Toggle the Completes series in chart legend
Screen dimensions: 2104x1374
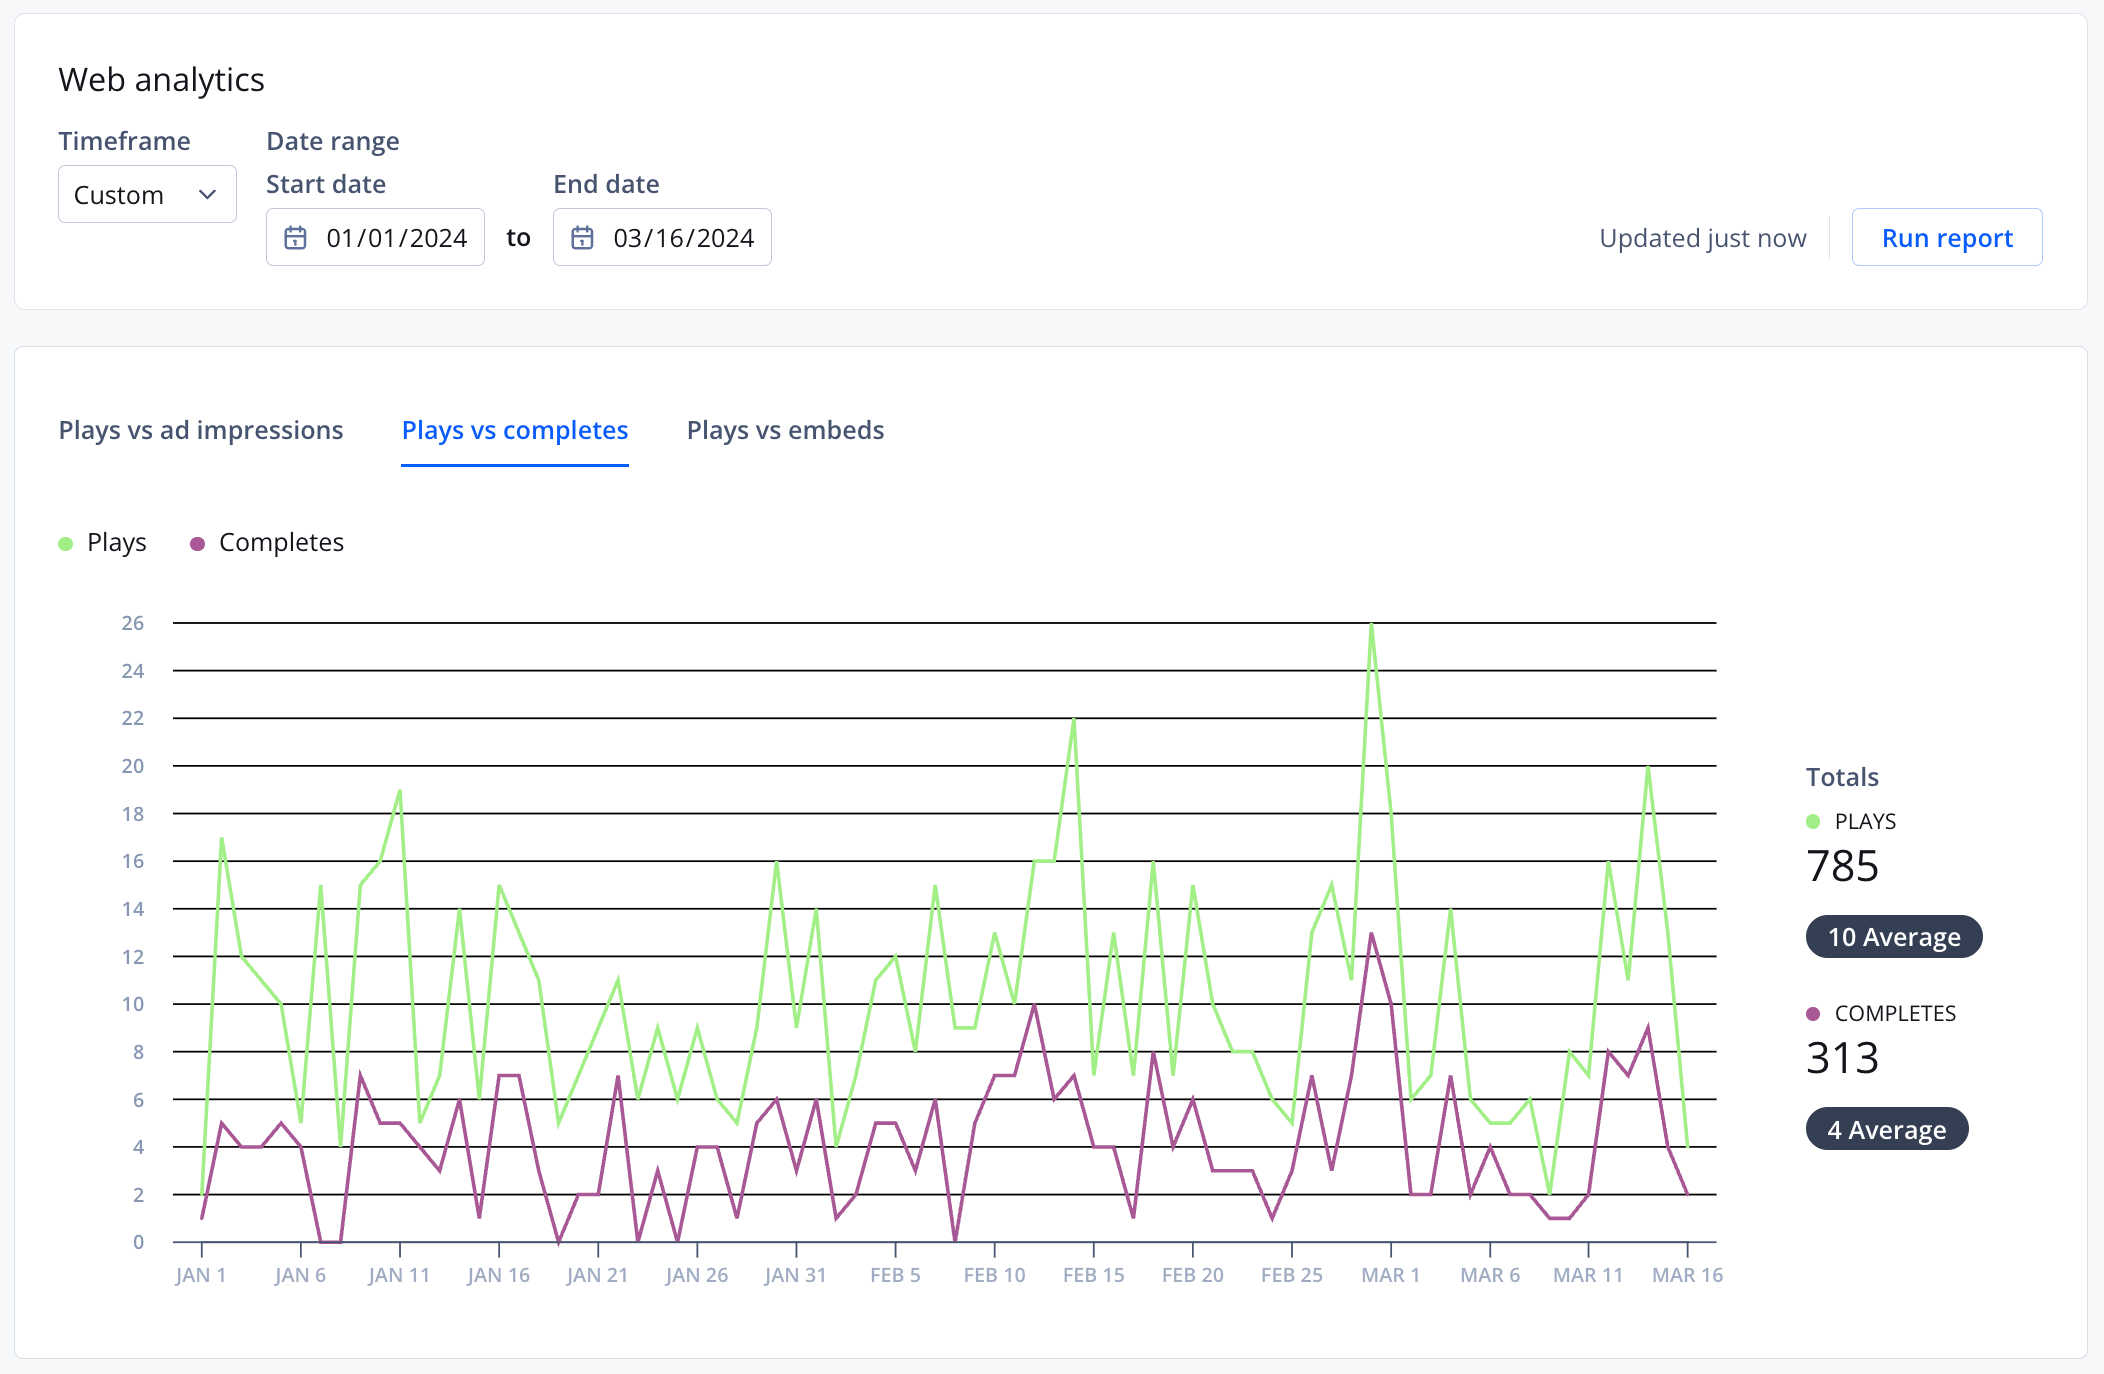tap(281, 542)
